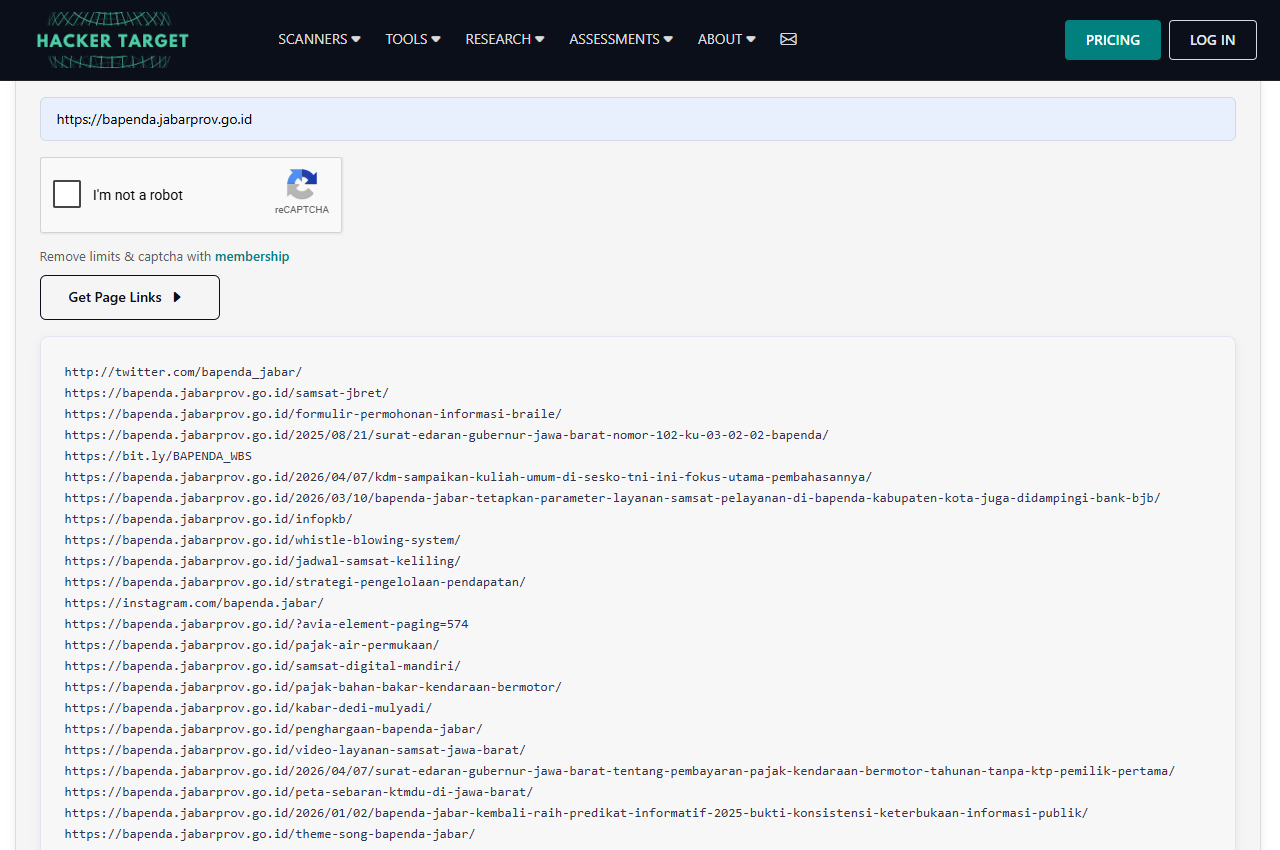Select the infopkb URL line
Image resolution: width=1280 pixels, height=850 pixels.
pyautogui.click(x=209, y=518)
